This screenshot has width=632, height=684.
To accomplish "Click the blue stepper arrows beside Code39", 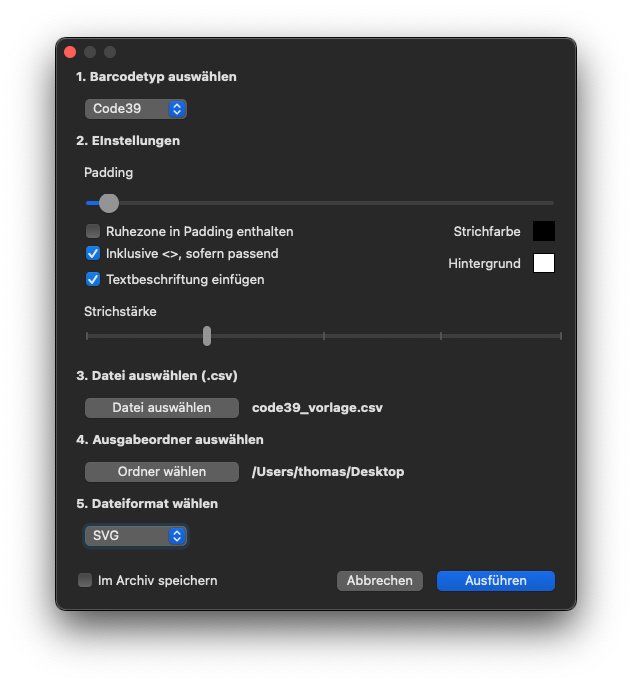I will (x=177, y=109).
